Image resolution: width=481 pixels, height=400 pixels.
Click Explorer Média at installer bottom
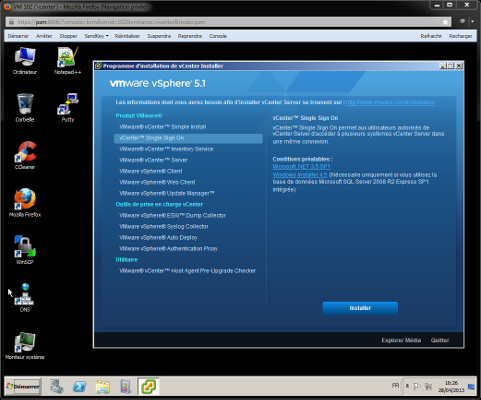click(401, 340)
